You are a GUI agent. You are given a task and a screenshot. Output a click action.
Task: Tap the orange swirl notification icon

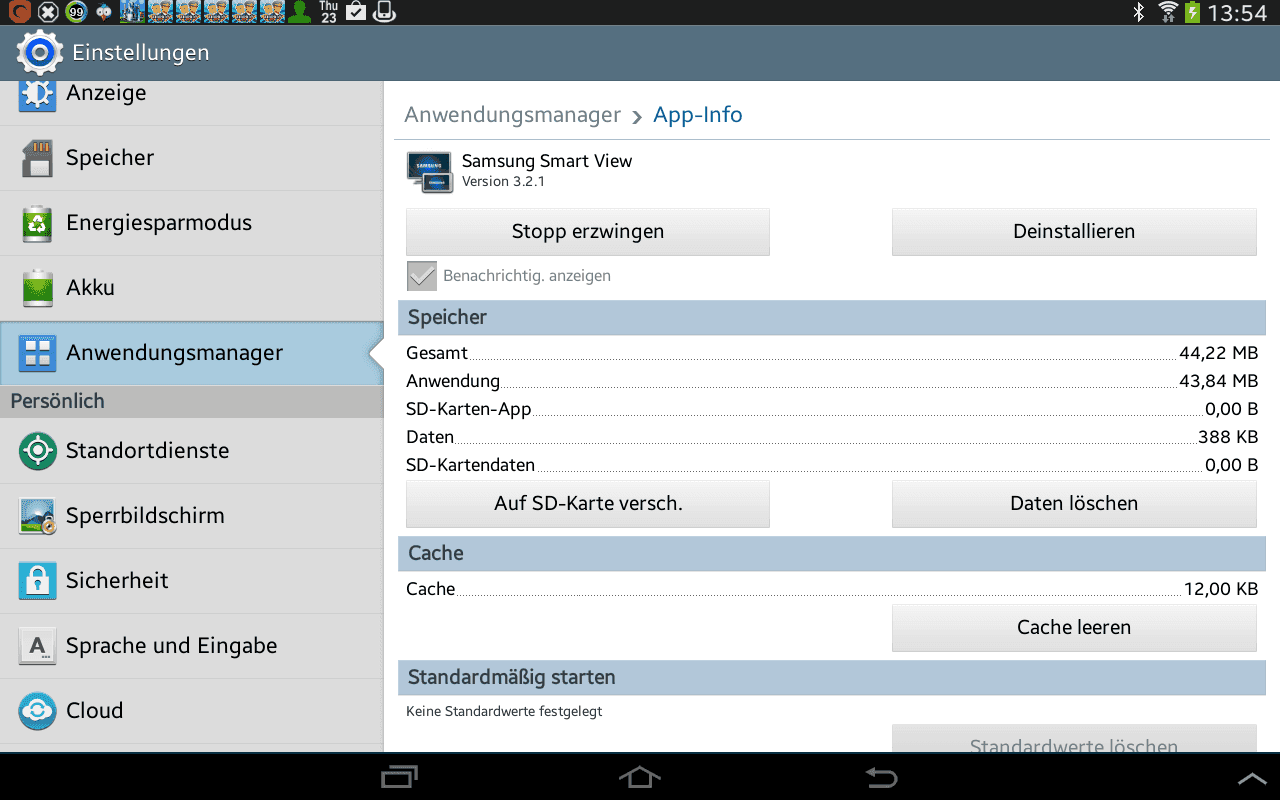[x=18, y=12]
